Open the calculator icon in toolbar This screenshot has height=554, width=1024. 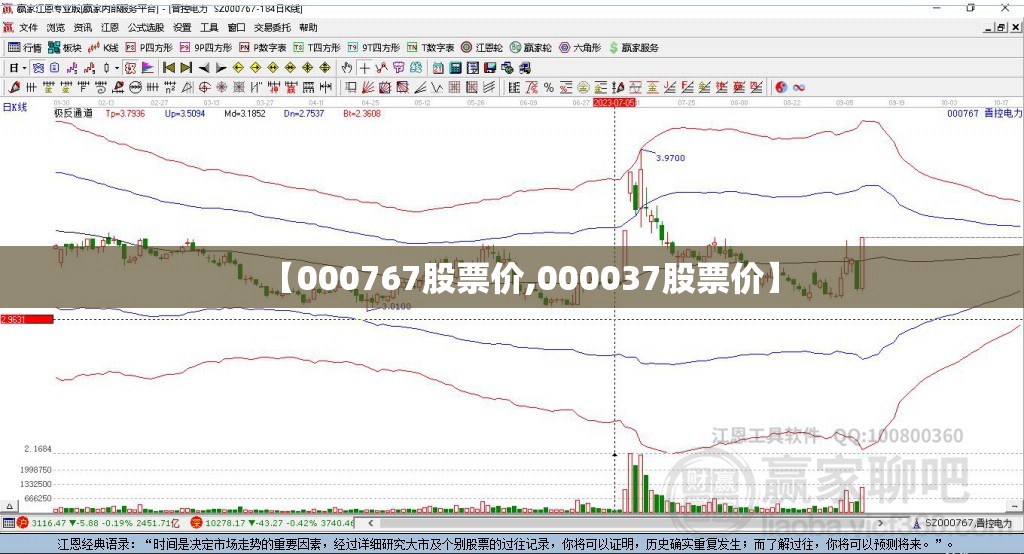[455, 68]
